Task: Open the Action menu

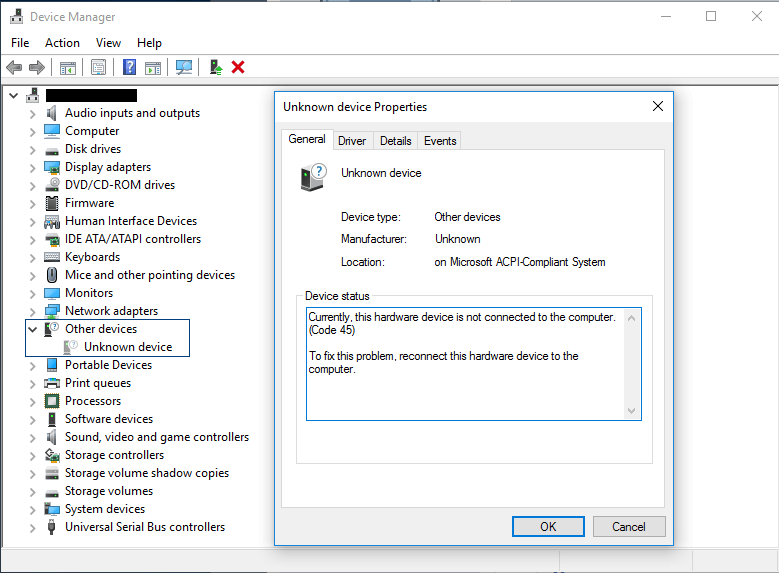Action: click(x=62, y=43)
